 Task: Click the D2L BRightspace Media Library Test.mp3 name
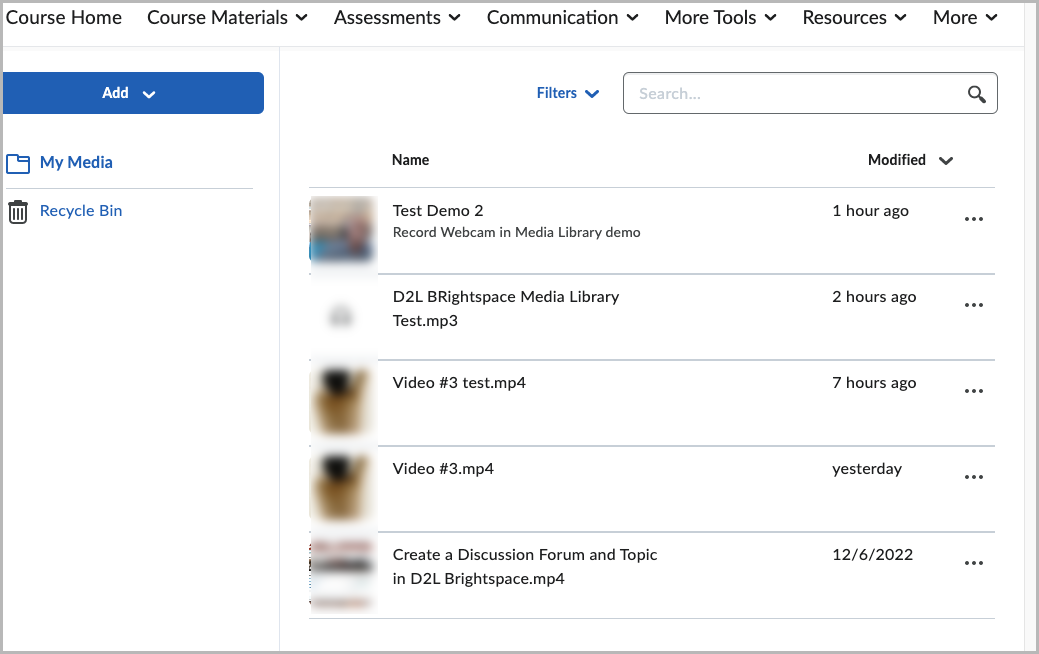click(x=506, y=309)
